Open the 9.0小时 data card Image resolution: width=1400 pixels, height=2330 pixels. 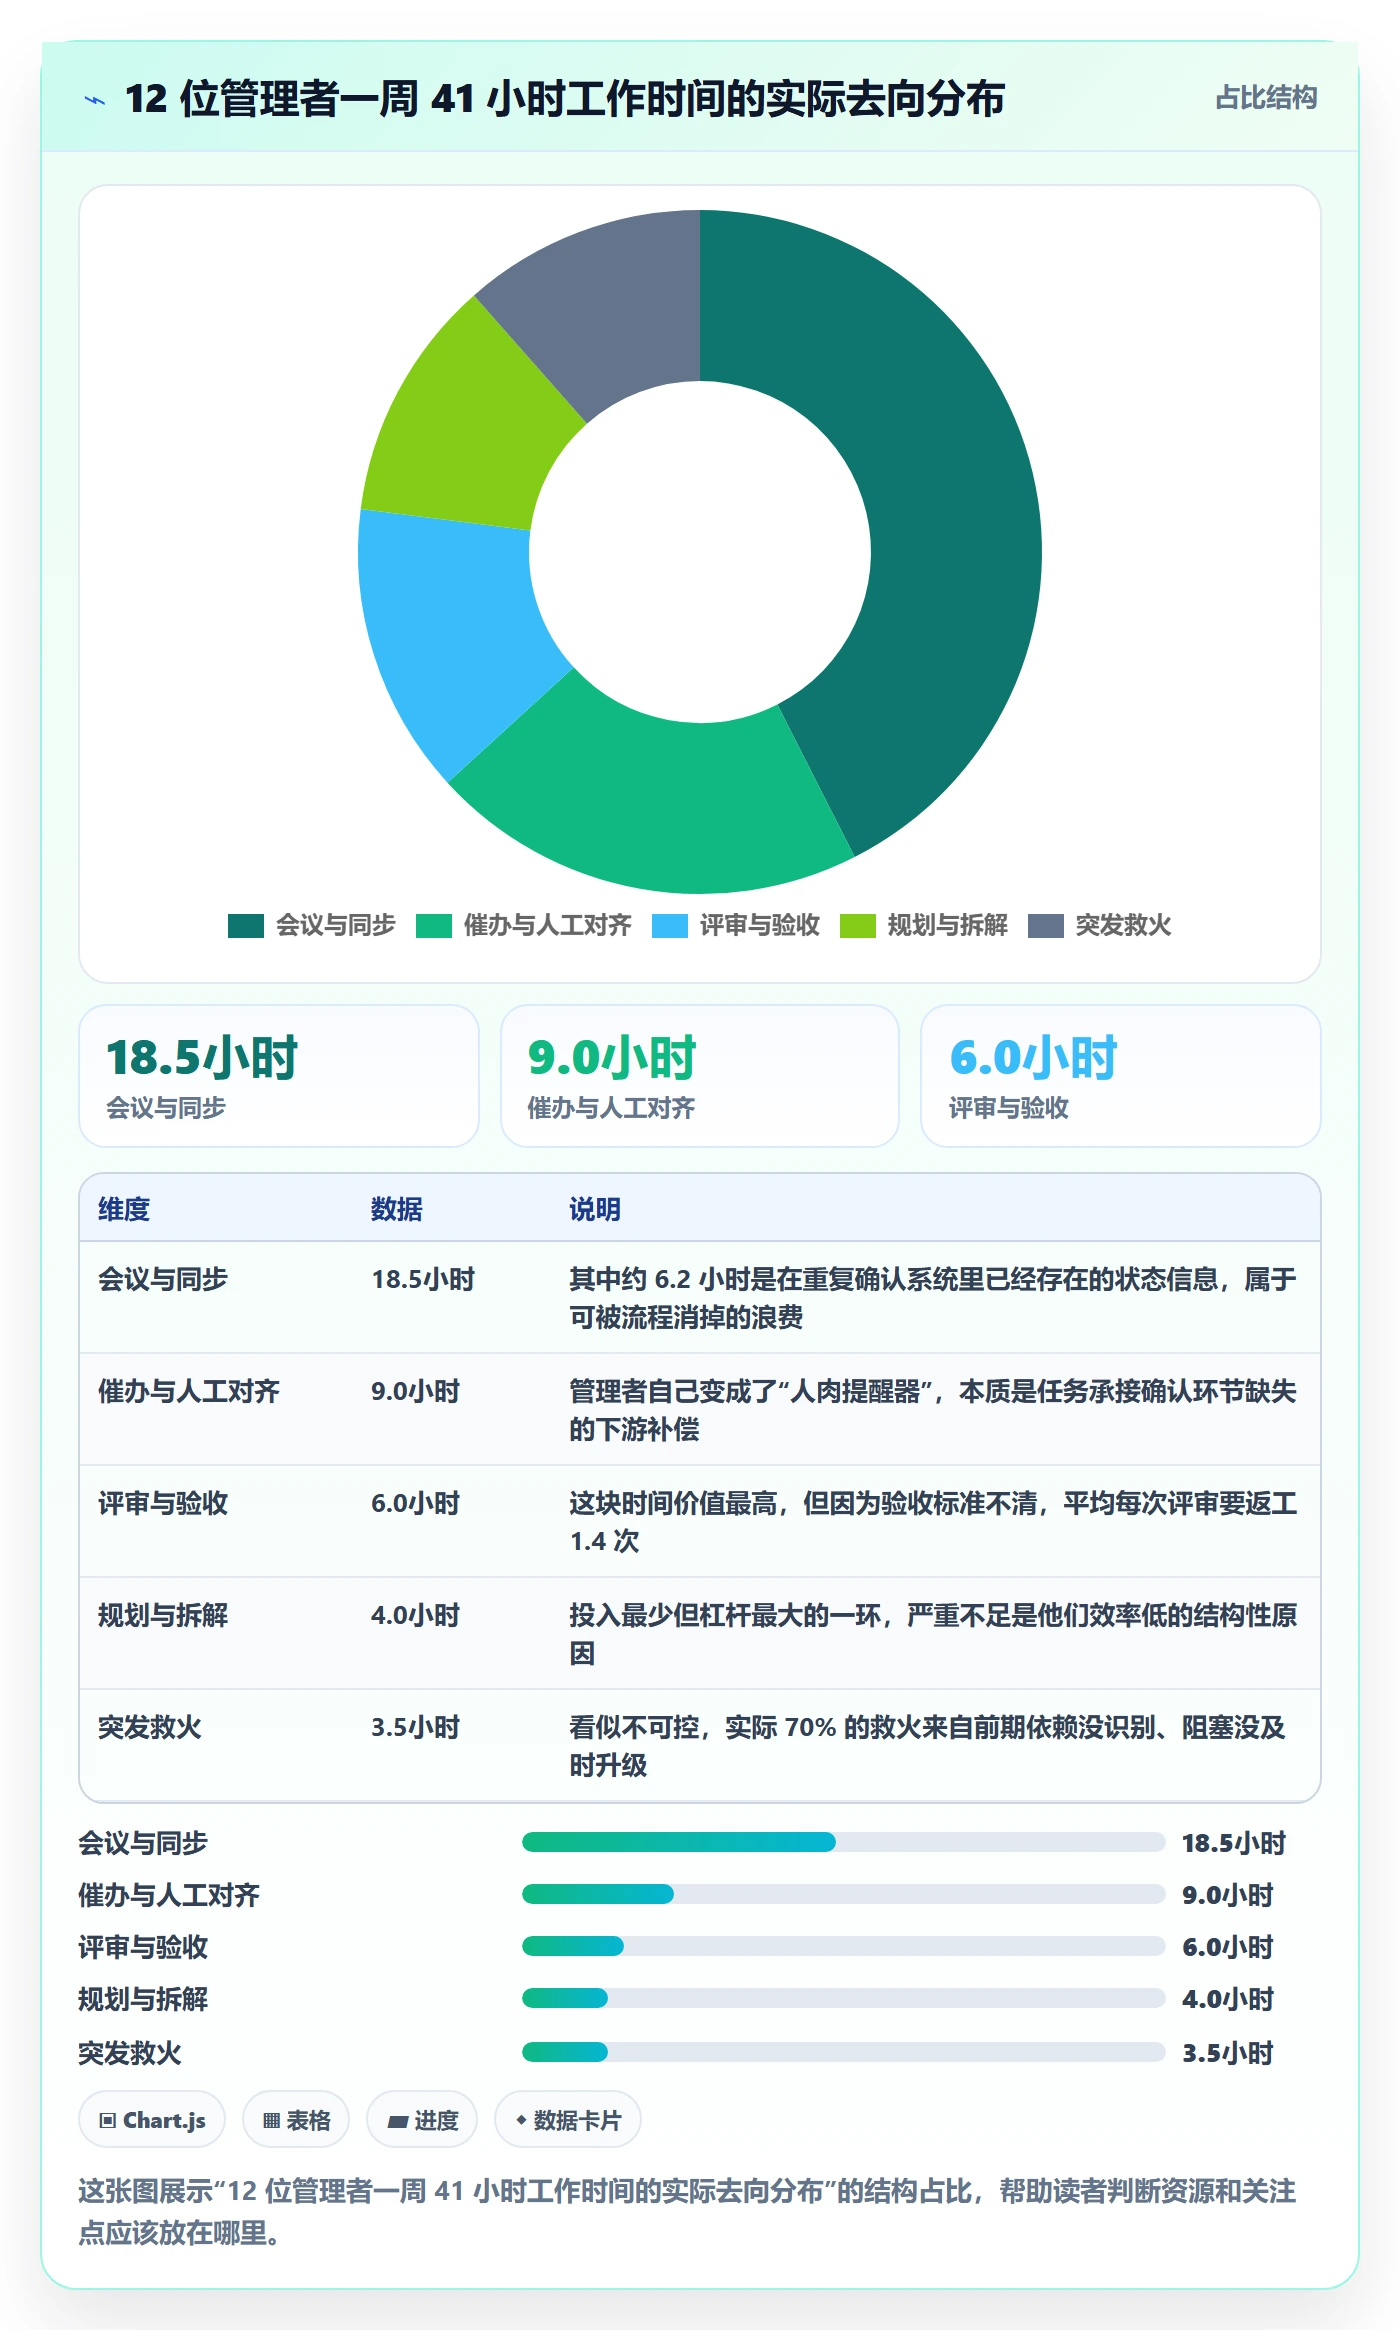click(700, 1076)
